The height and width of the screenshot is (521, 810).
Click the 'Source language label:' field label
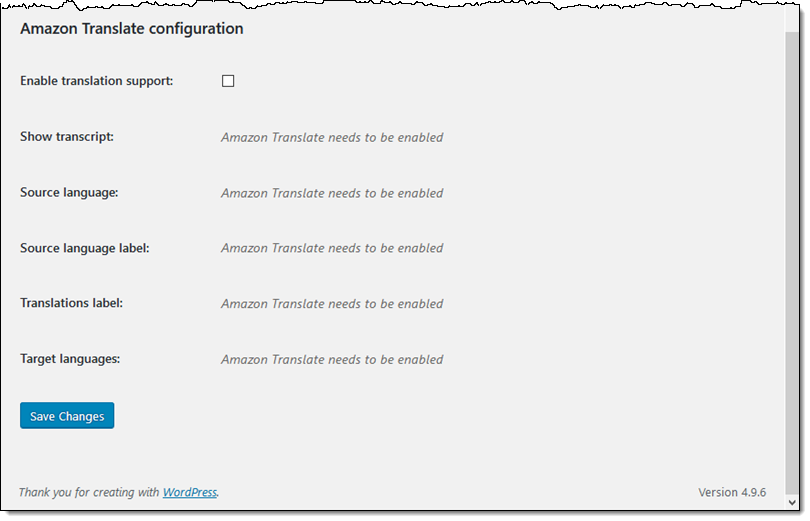coord(84,248)
